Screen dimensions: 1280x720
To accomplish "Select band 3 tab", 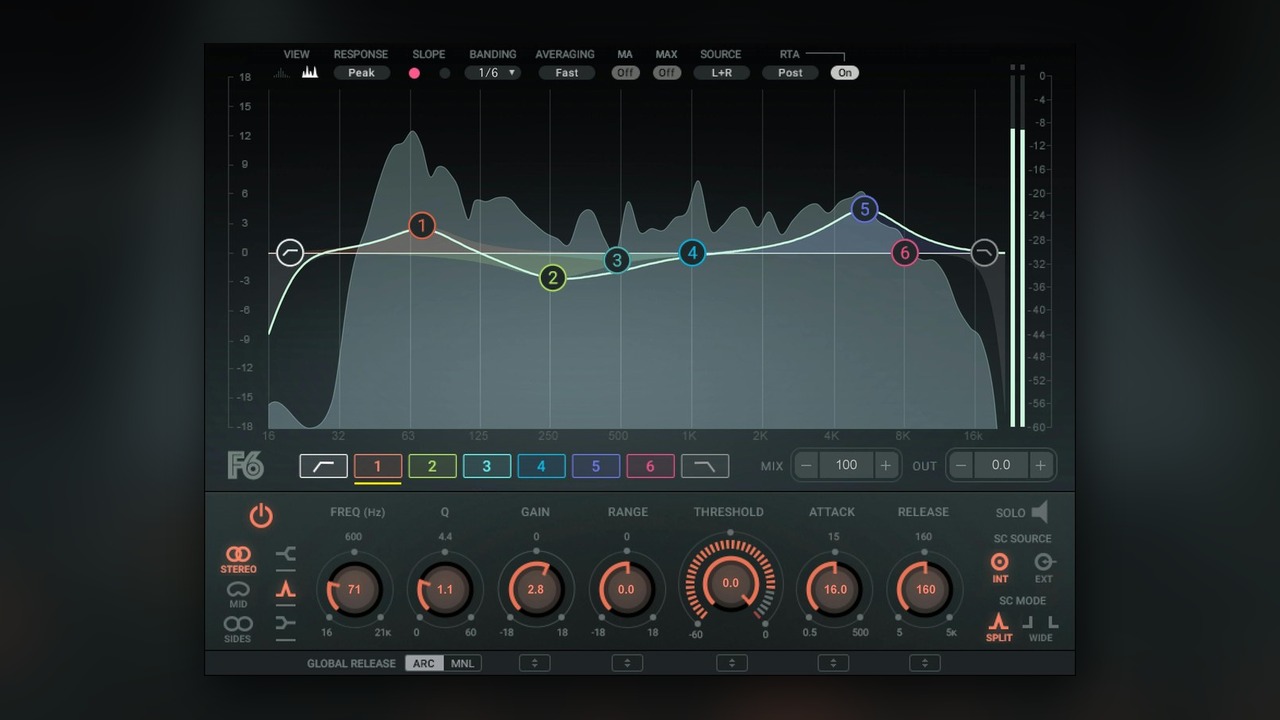I will coord(487,466).
